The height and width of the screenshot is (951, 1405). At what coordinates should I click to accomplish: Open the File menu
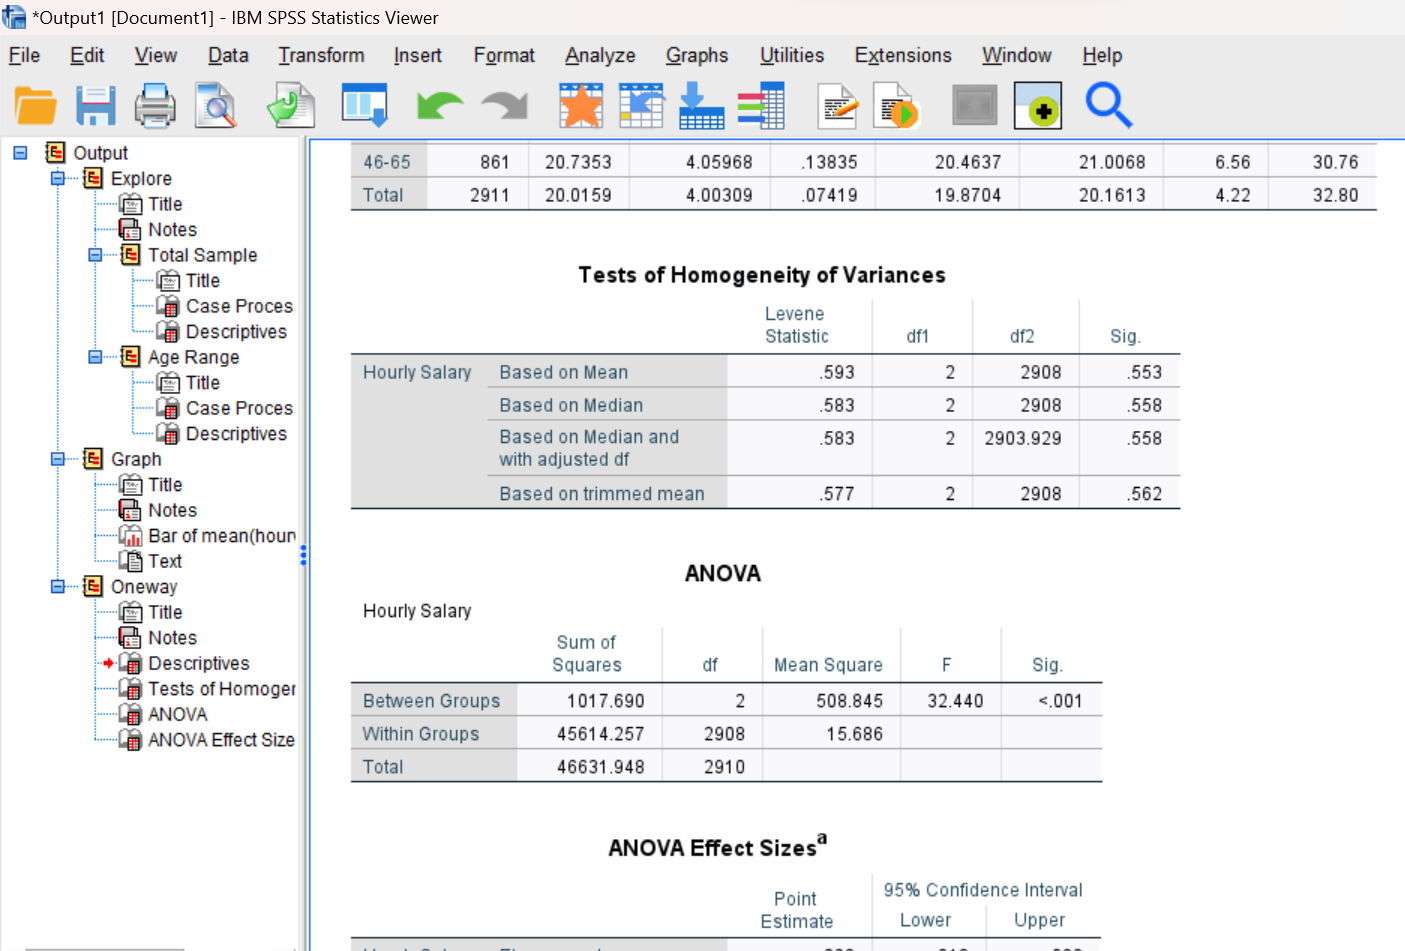[x=24, y=55]
